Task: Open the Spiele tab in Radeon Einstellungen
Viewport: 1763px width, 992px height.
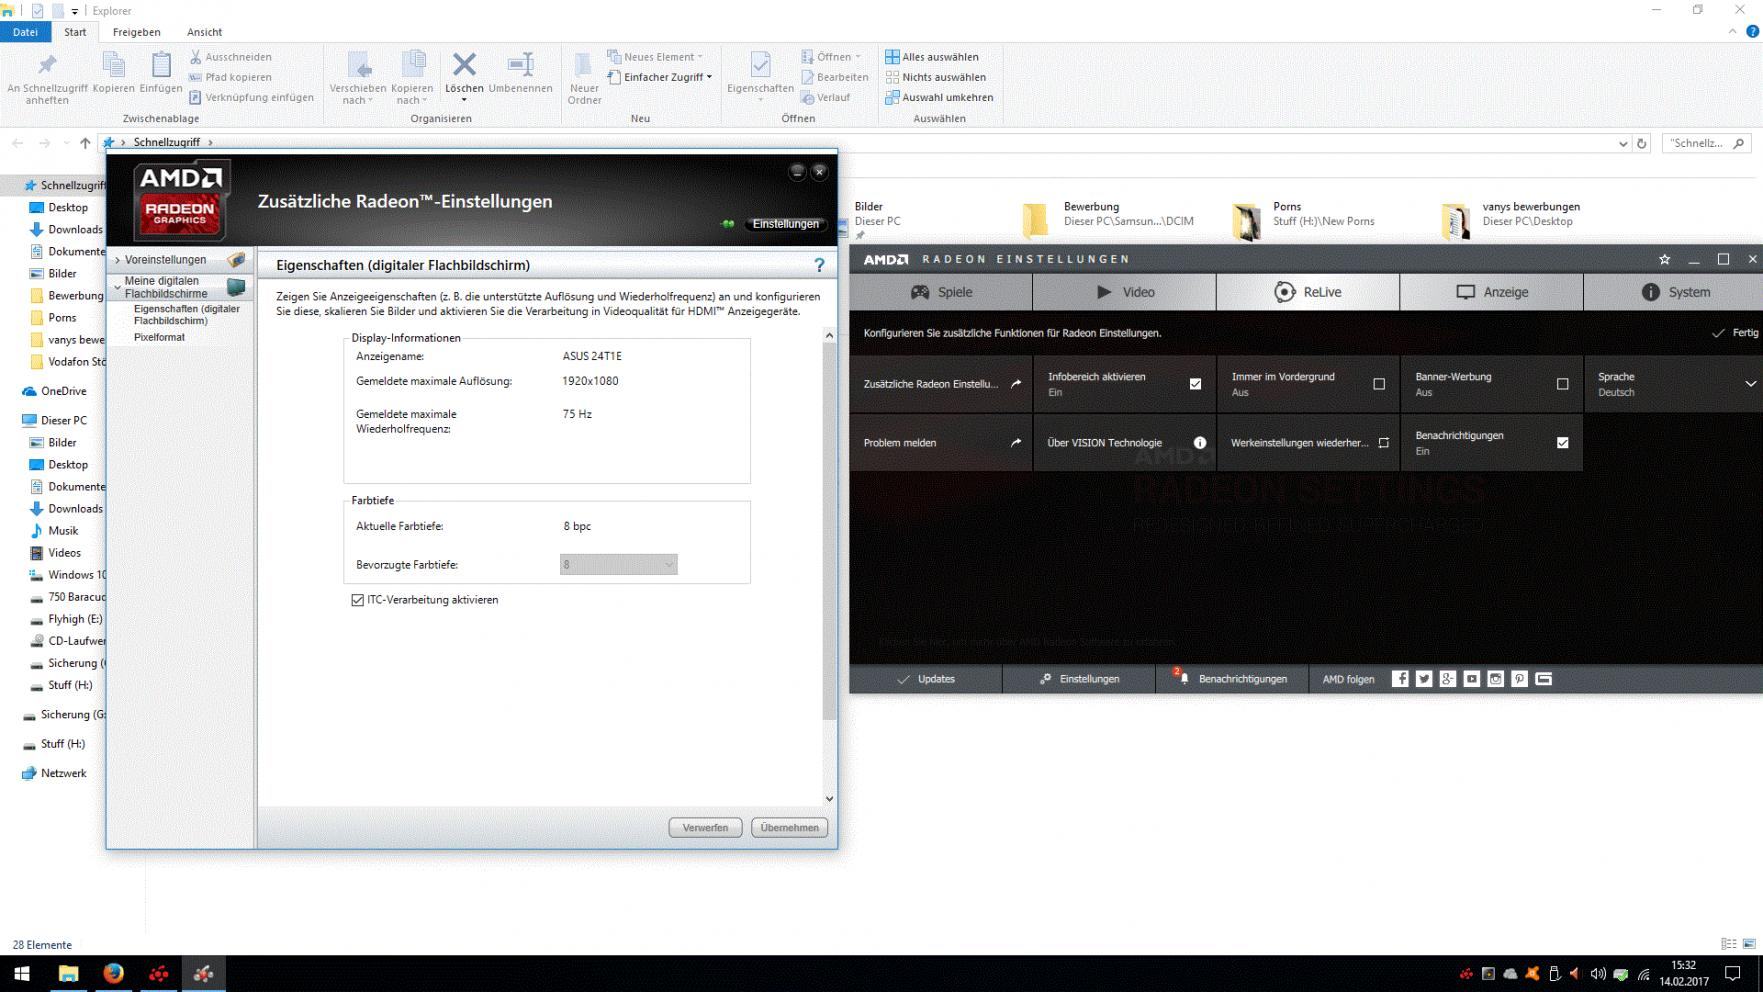Action: click(x=940, y=292)
